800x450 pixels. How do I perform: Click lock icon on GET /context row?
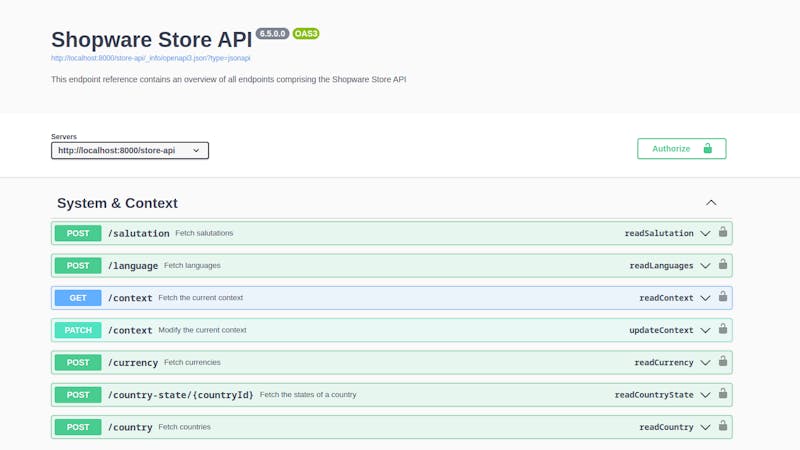723,296
